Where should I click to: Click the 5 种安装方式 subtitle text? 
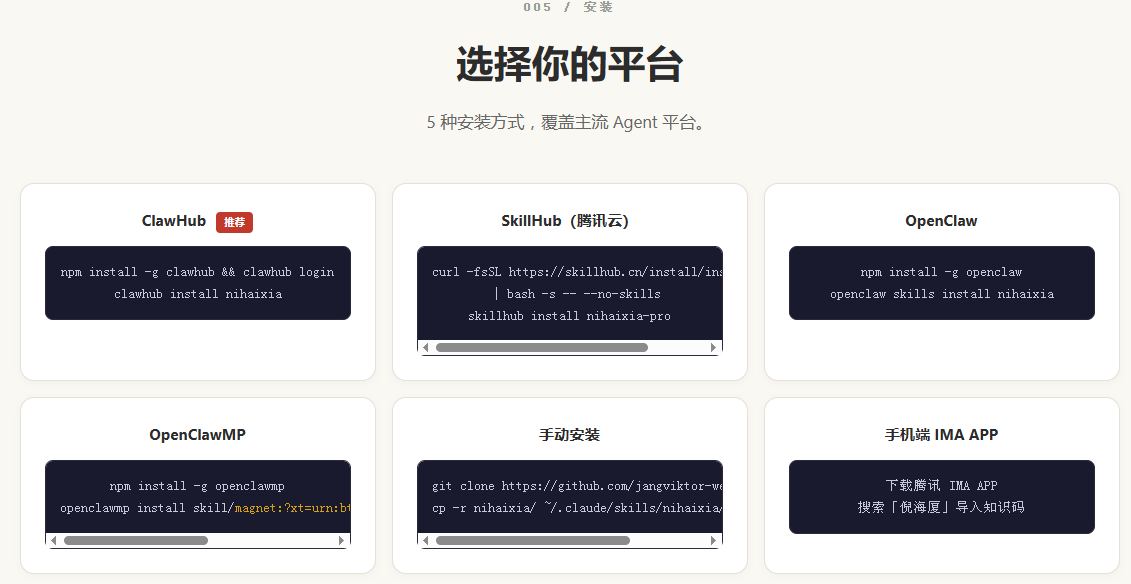coord(566,123)
